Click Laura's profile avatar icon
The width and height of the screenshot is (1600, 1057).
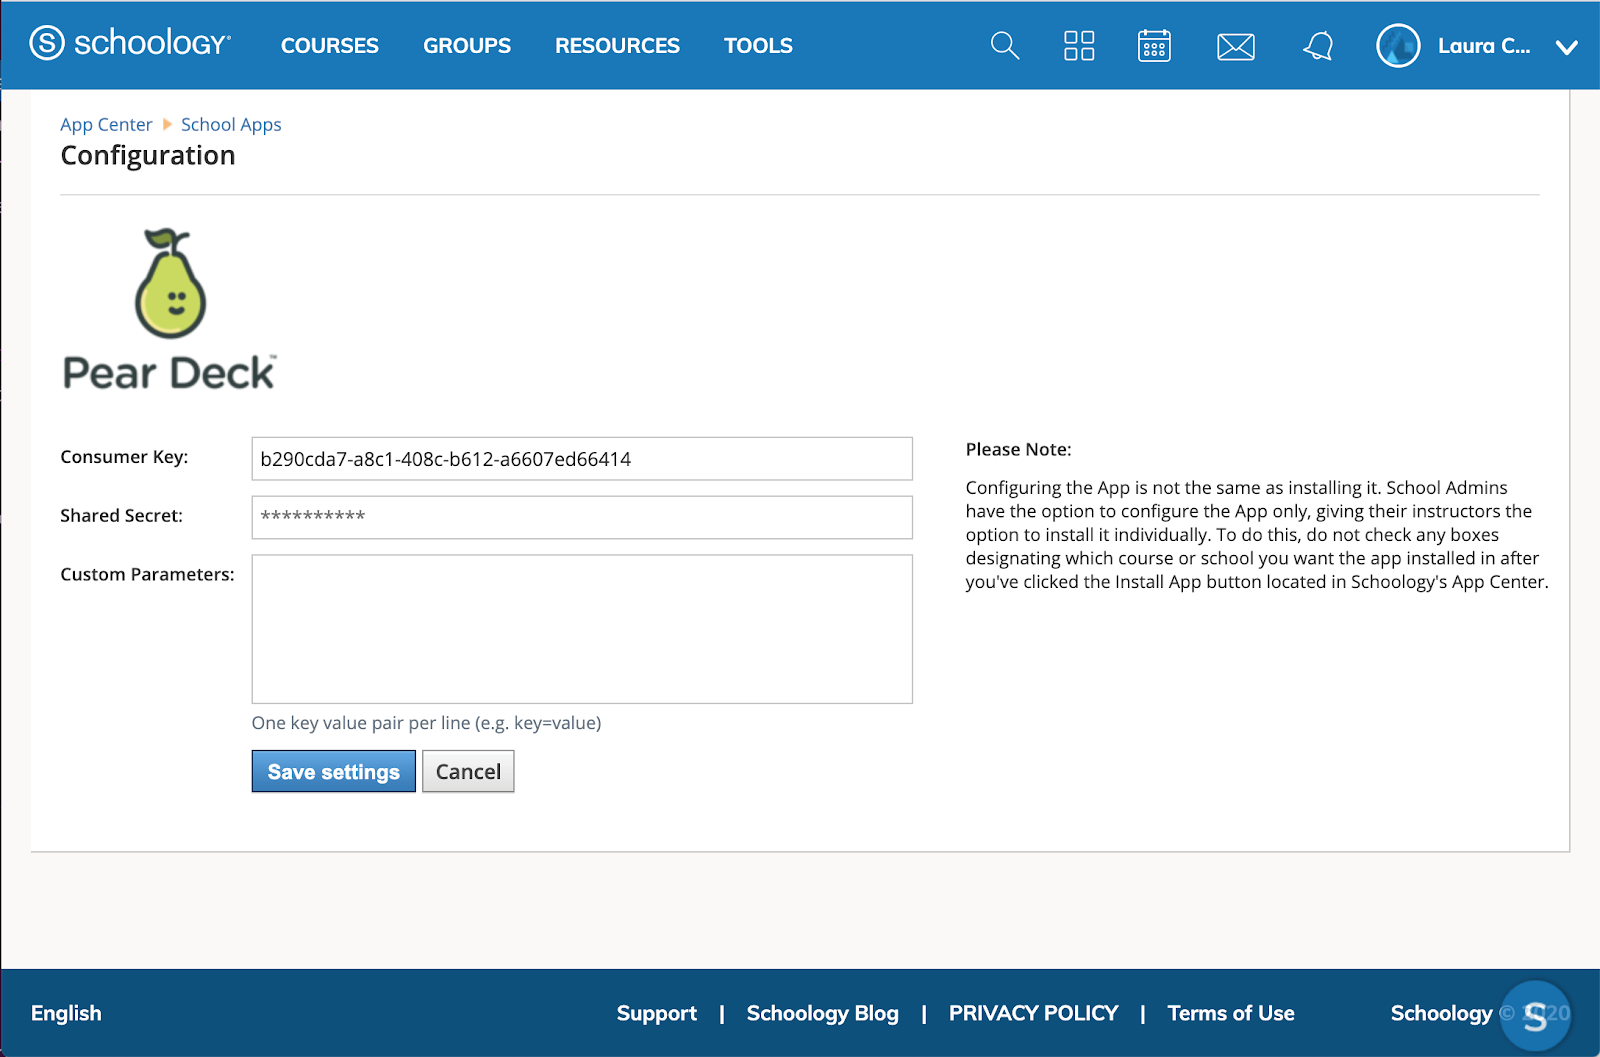coord(1398,46)
